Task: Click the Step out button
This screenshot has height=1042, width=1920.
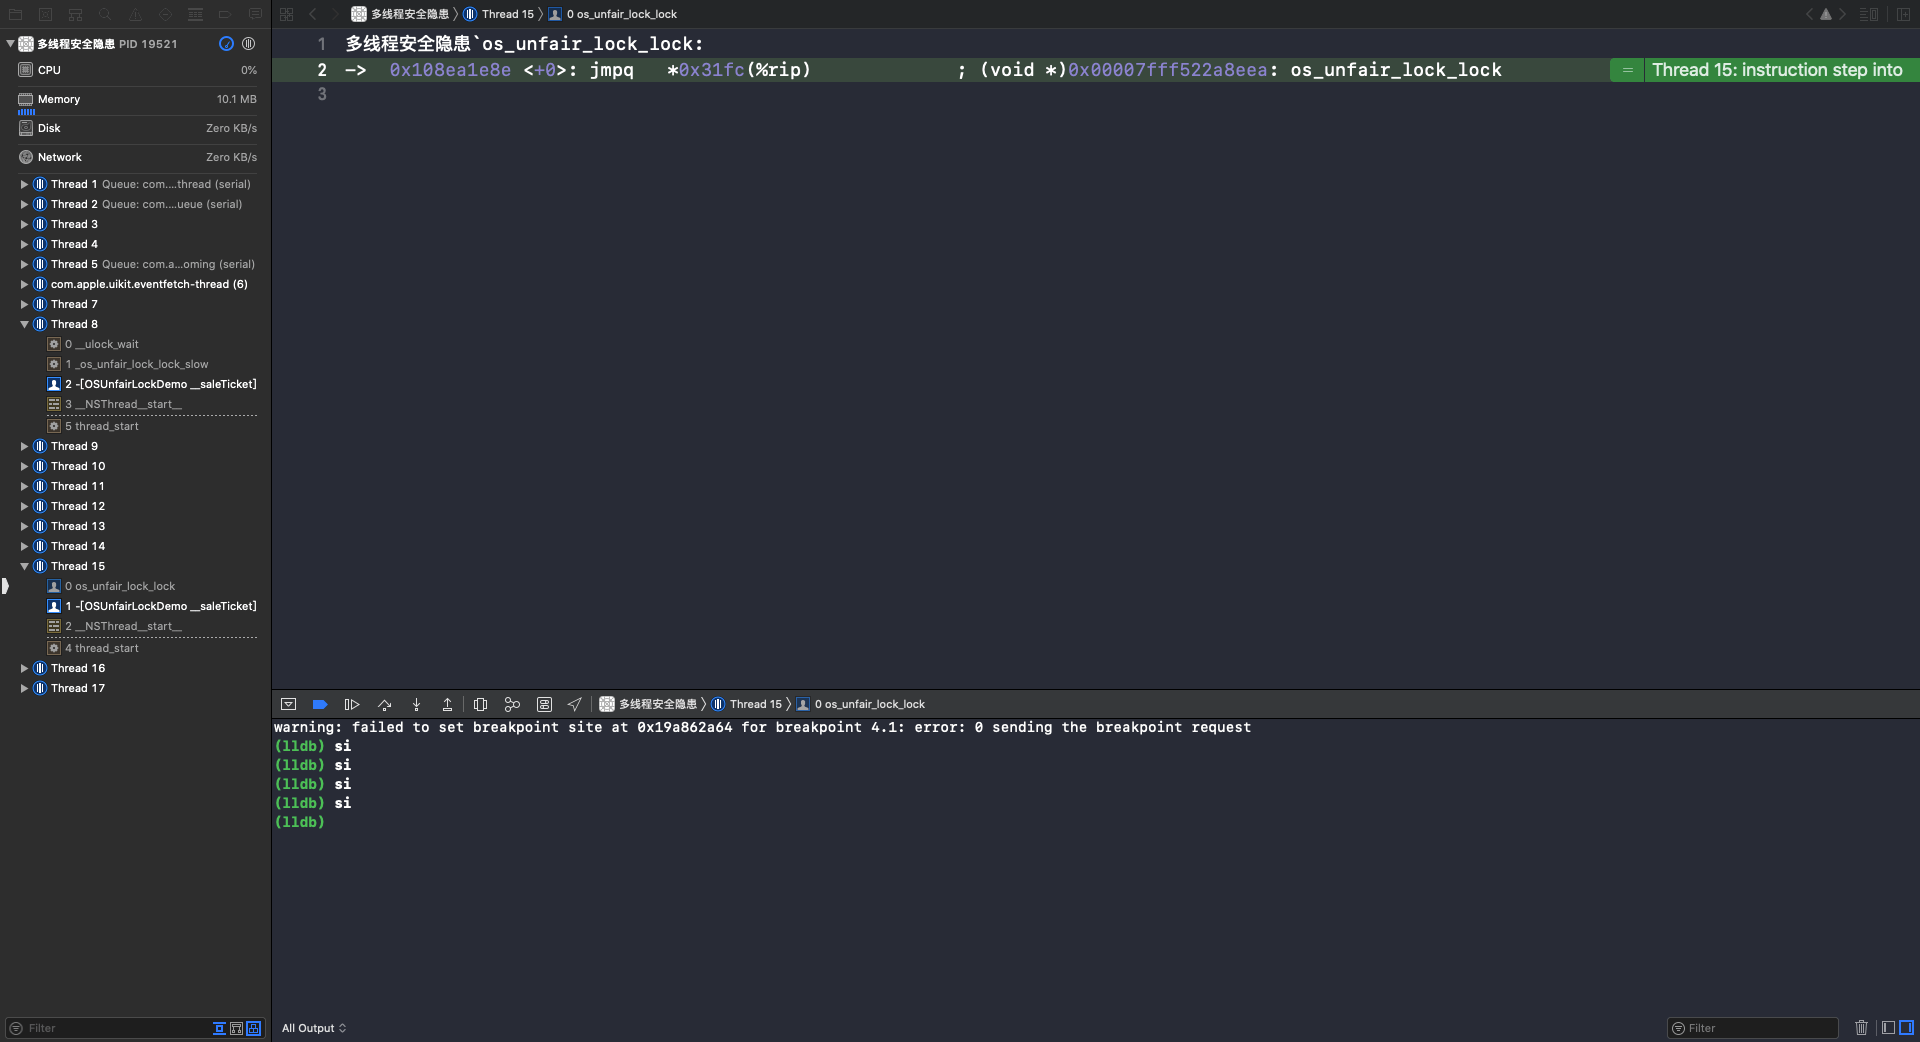Action: click(x=447, y=704)
